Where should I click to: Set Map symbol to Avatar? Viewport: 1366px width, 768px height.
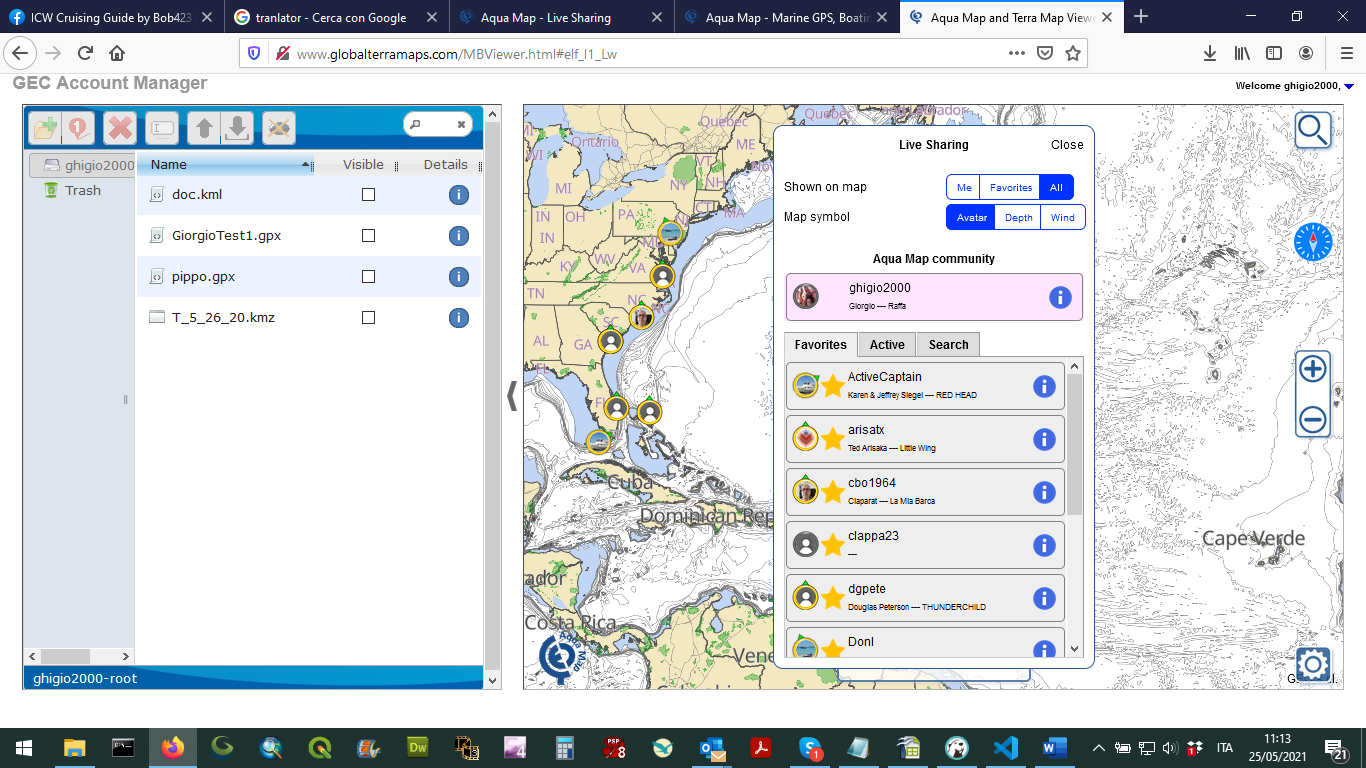[x=971, y=217]
